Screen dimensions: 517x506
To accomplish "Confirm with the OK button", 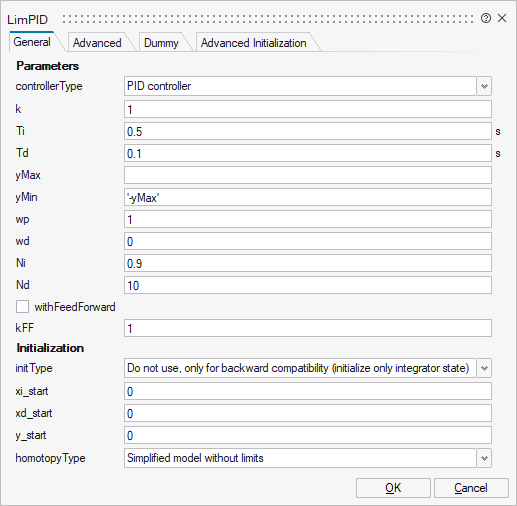I will tap(393, 488).
